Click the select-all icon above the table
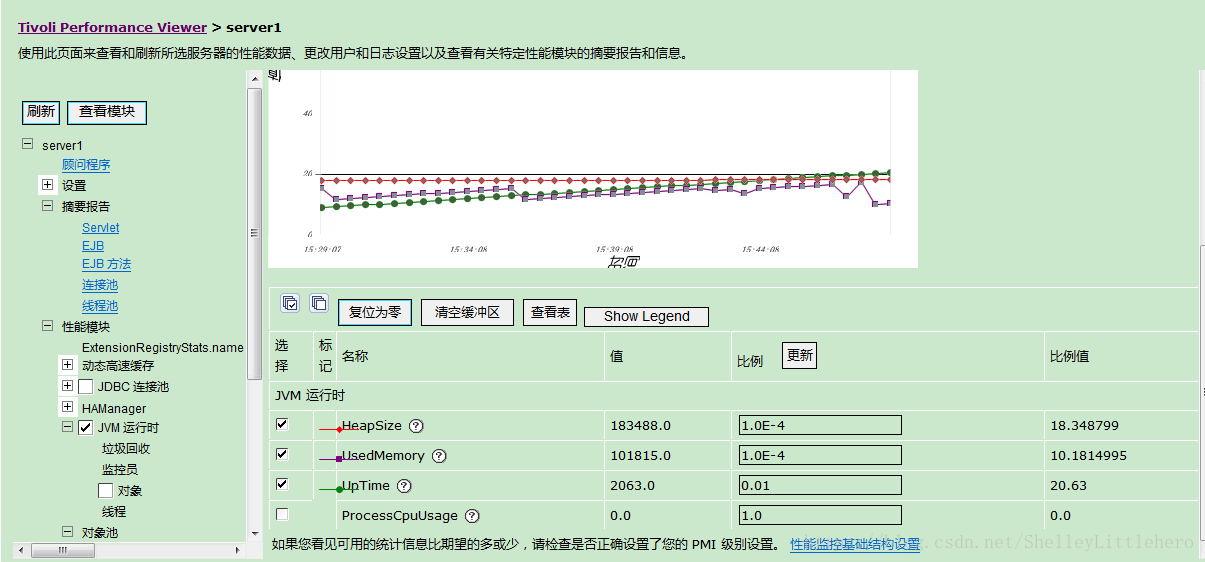Viewport: 1205px width, 562px height. [x=290, y=303]
